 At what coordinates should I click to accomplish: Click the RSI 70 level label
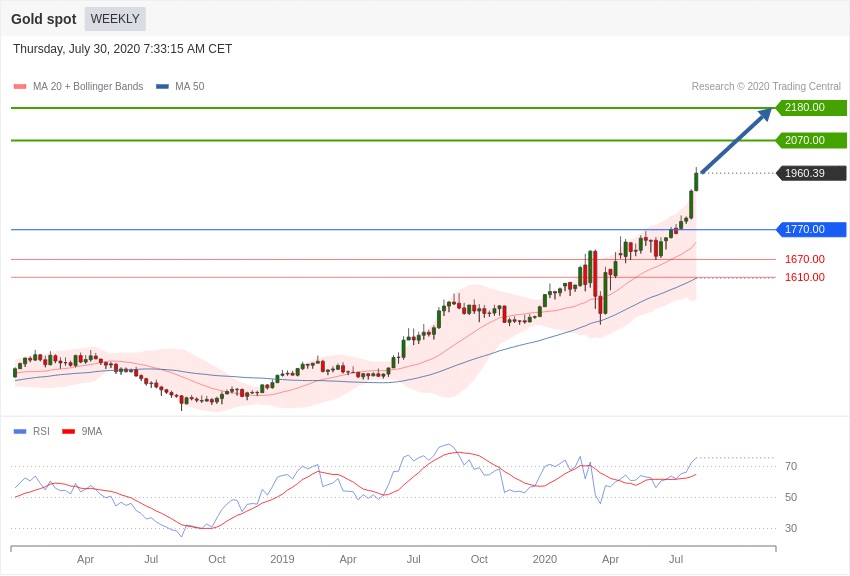pyautogui.click(x=791, y=466)
